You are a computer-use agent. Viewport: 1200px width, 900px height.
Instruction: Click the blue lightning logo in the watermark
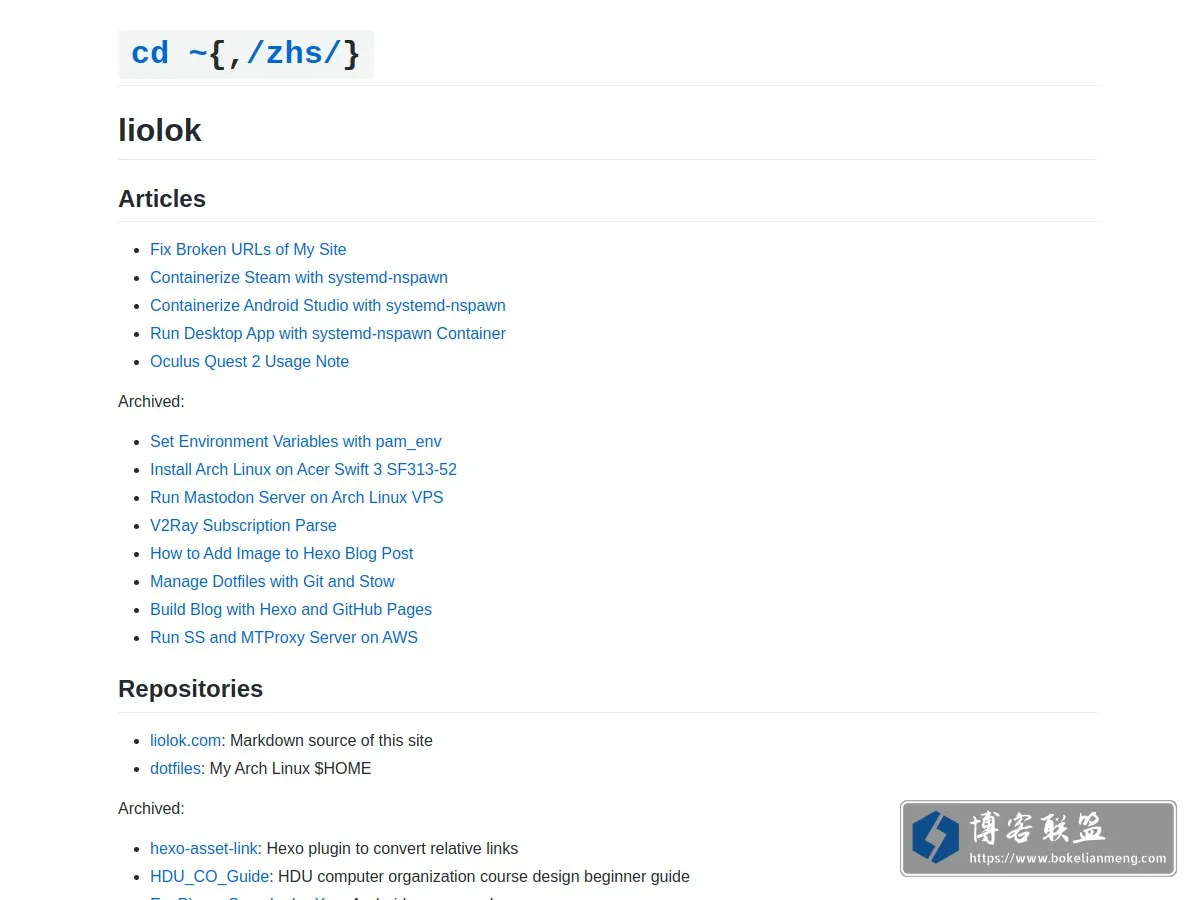tap(935, 838)
